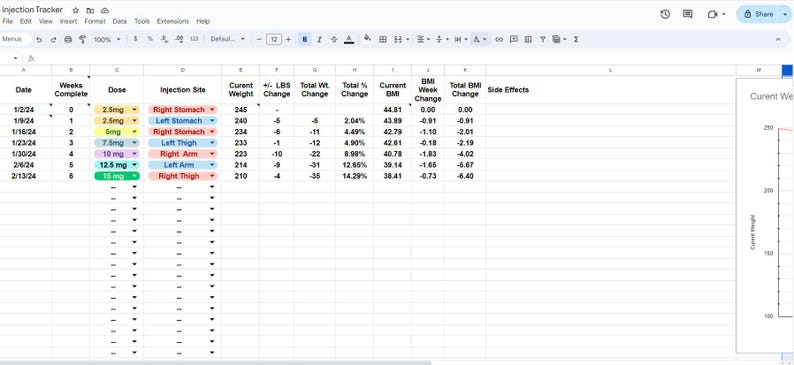Open the borders tool

pyautogui.click(x=383, y=39)
